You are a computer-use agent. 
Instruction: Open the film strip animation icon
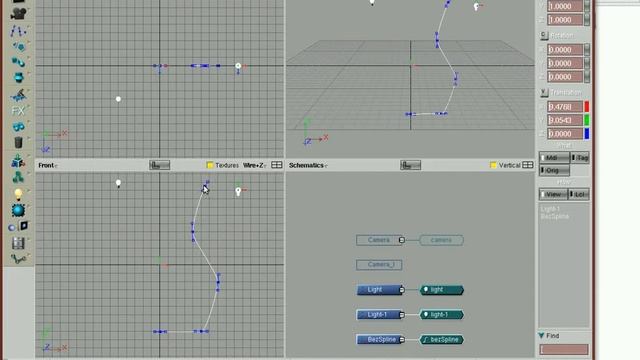coord(18,243)
